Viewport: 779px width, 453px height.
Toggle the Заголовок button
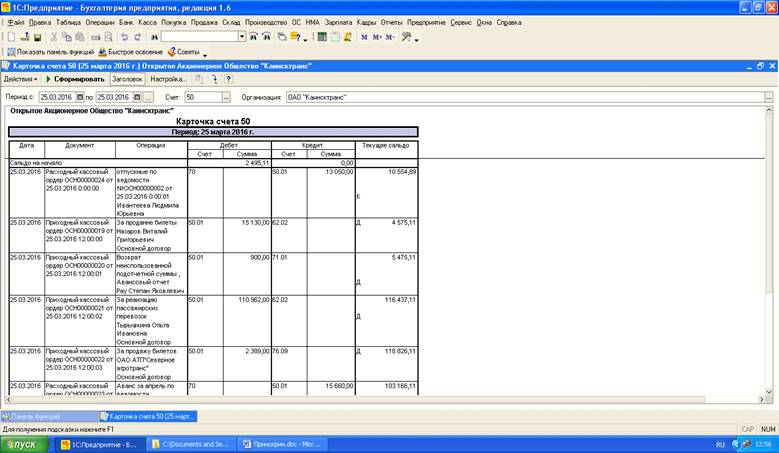127,79
